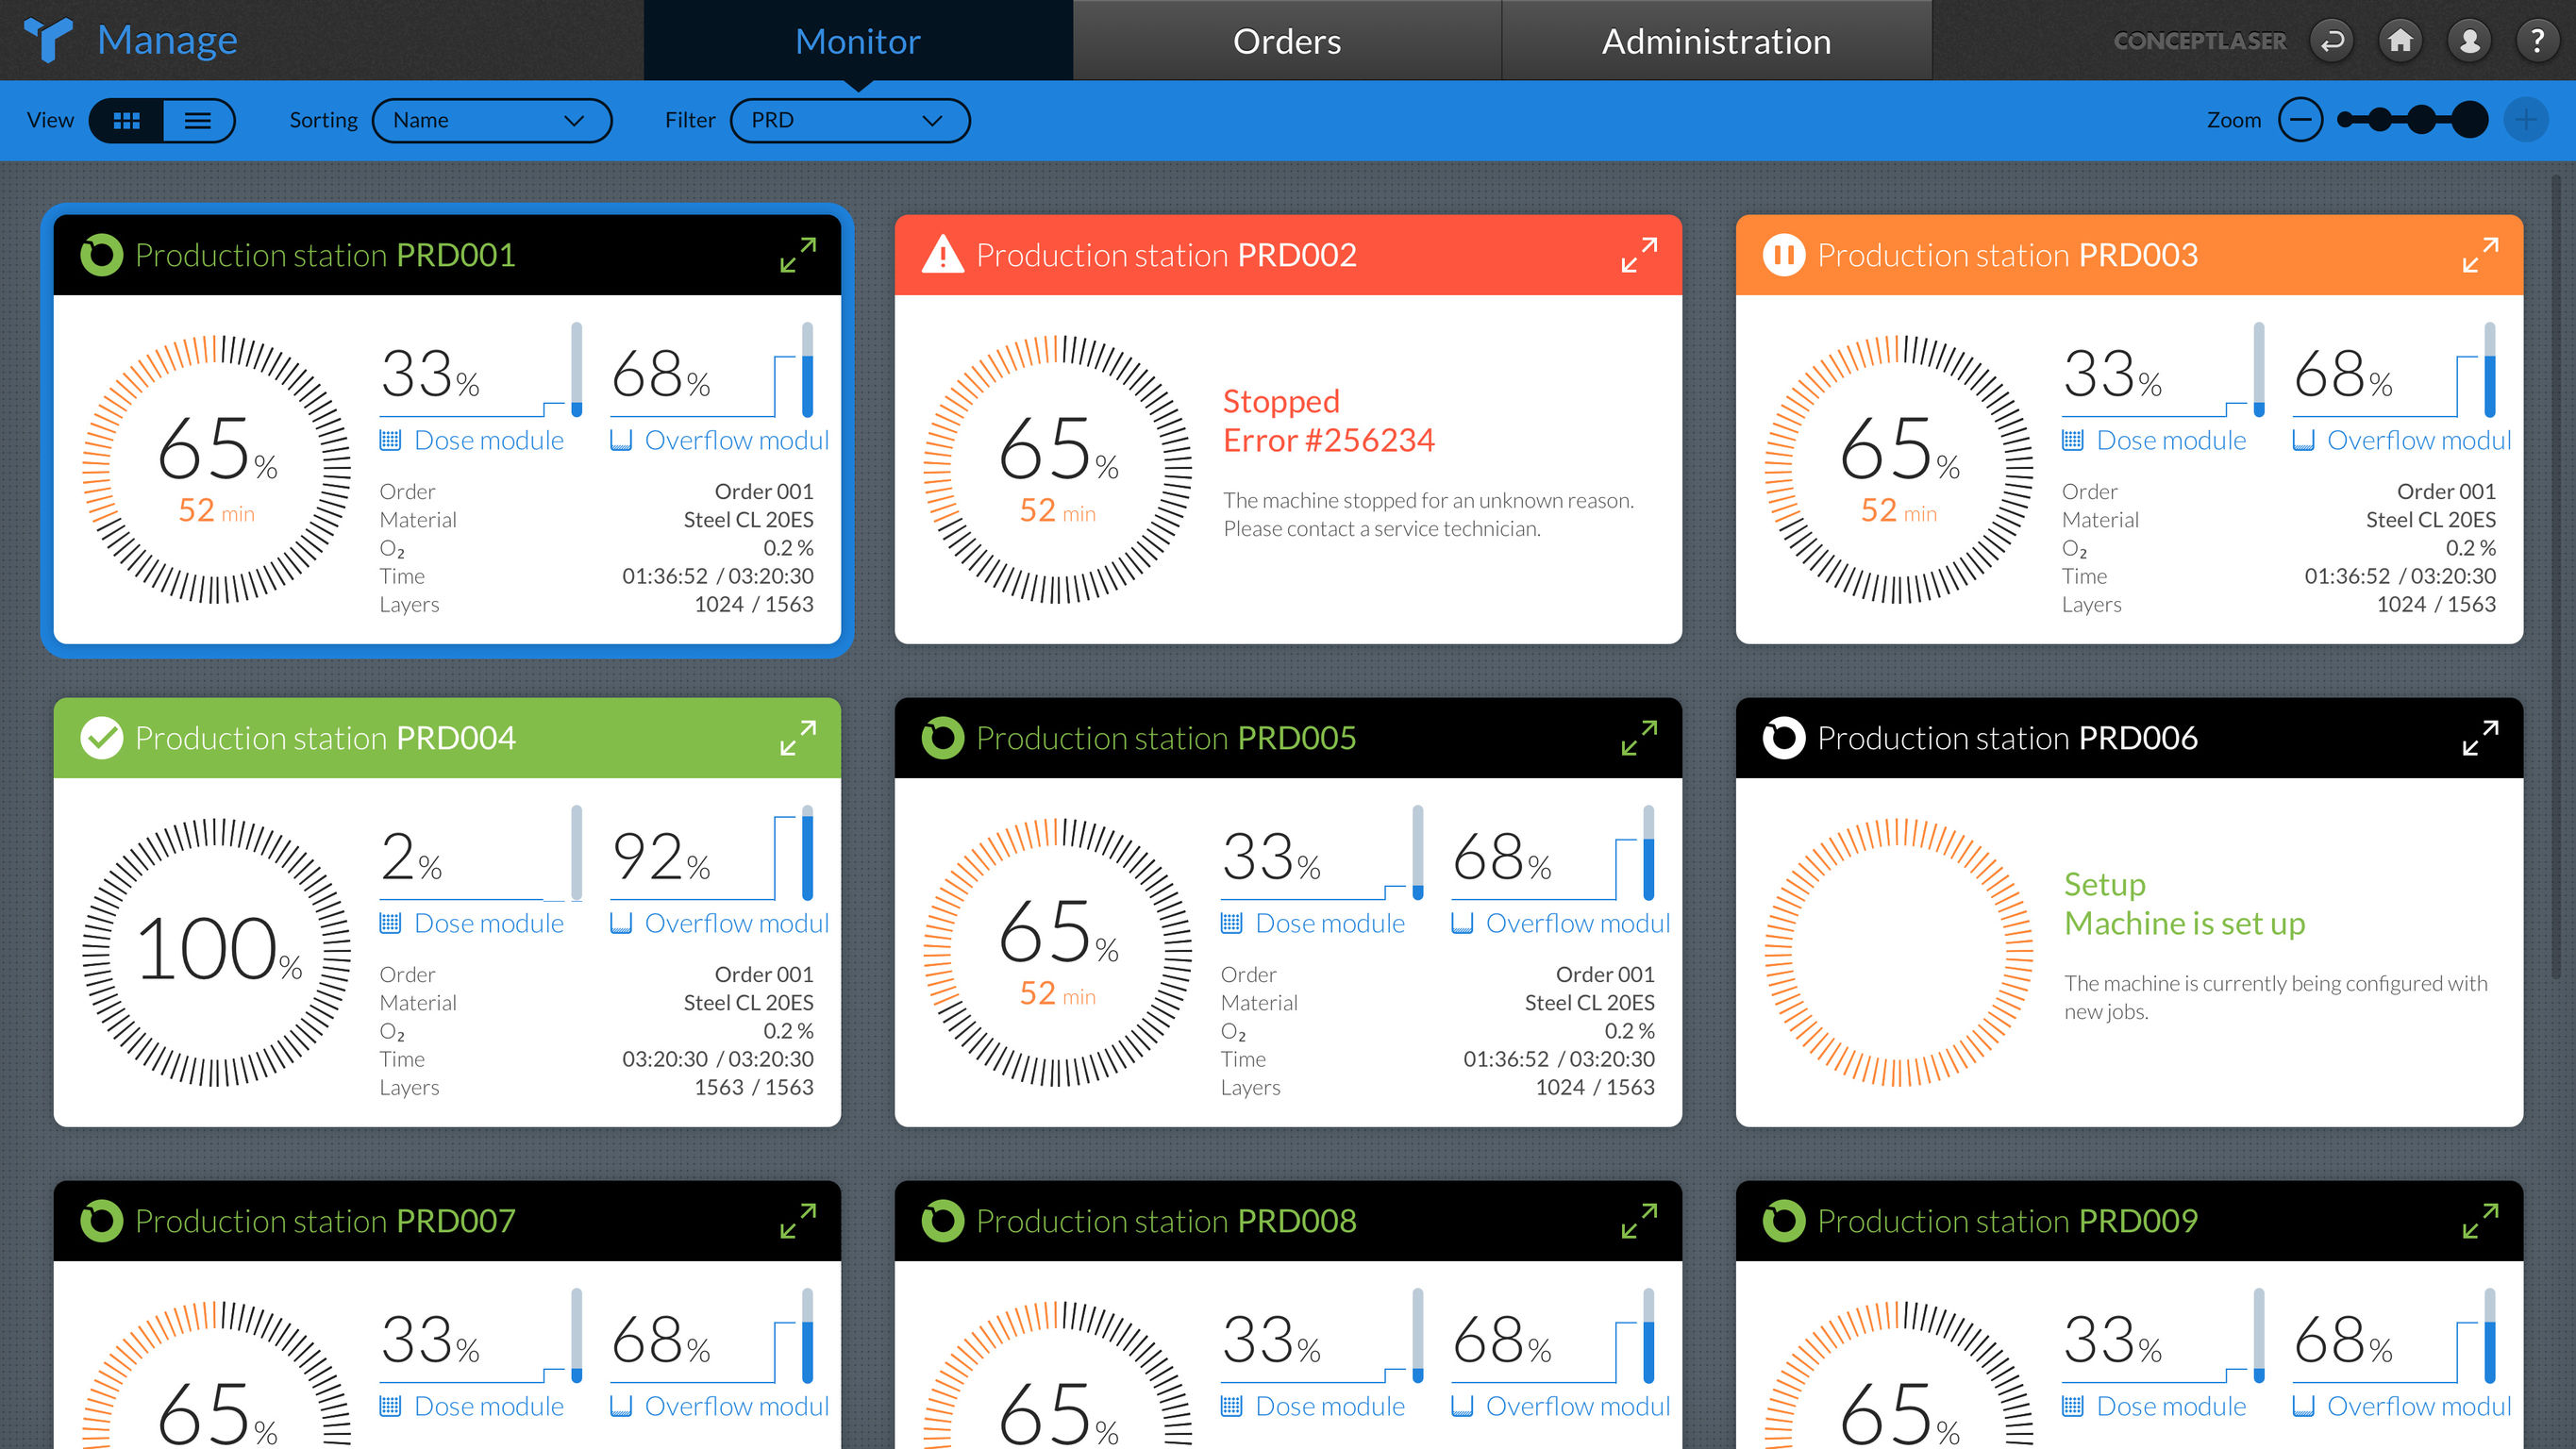This screenshot has width=2576, height=1449.
Task: Open the Filter PRD dropdown
Action: (x=849, y=120)
